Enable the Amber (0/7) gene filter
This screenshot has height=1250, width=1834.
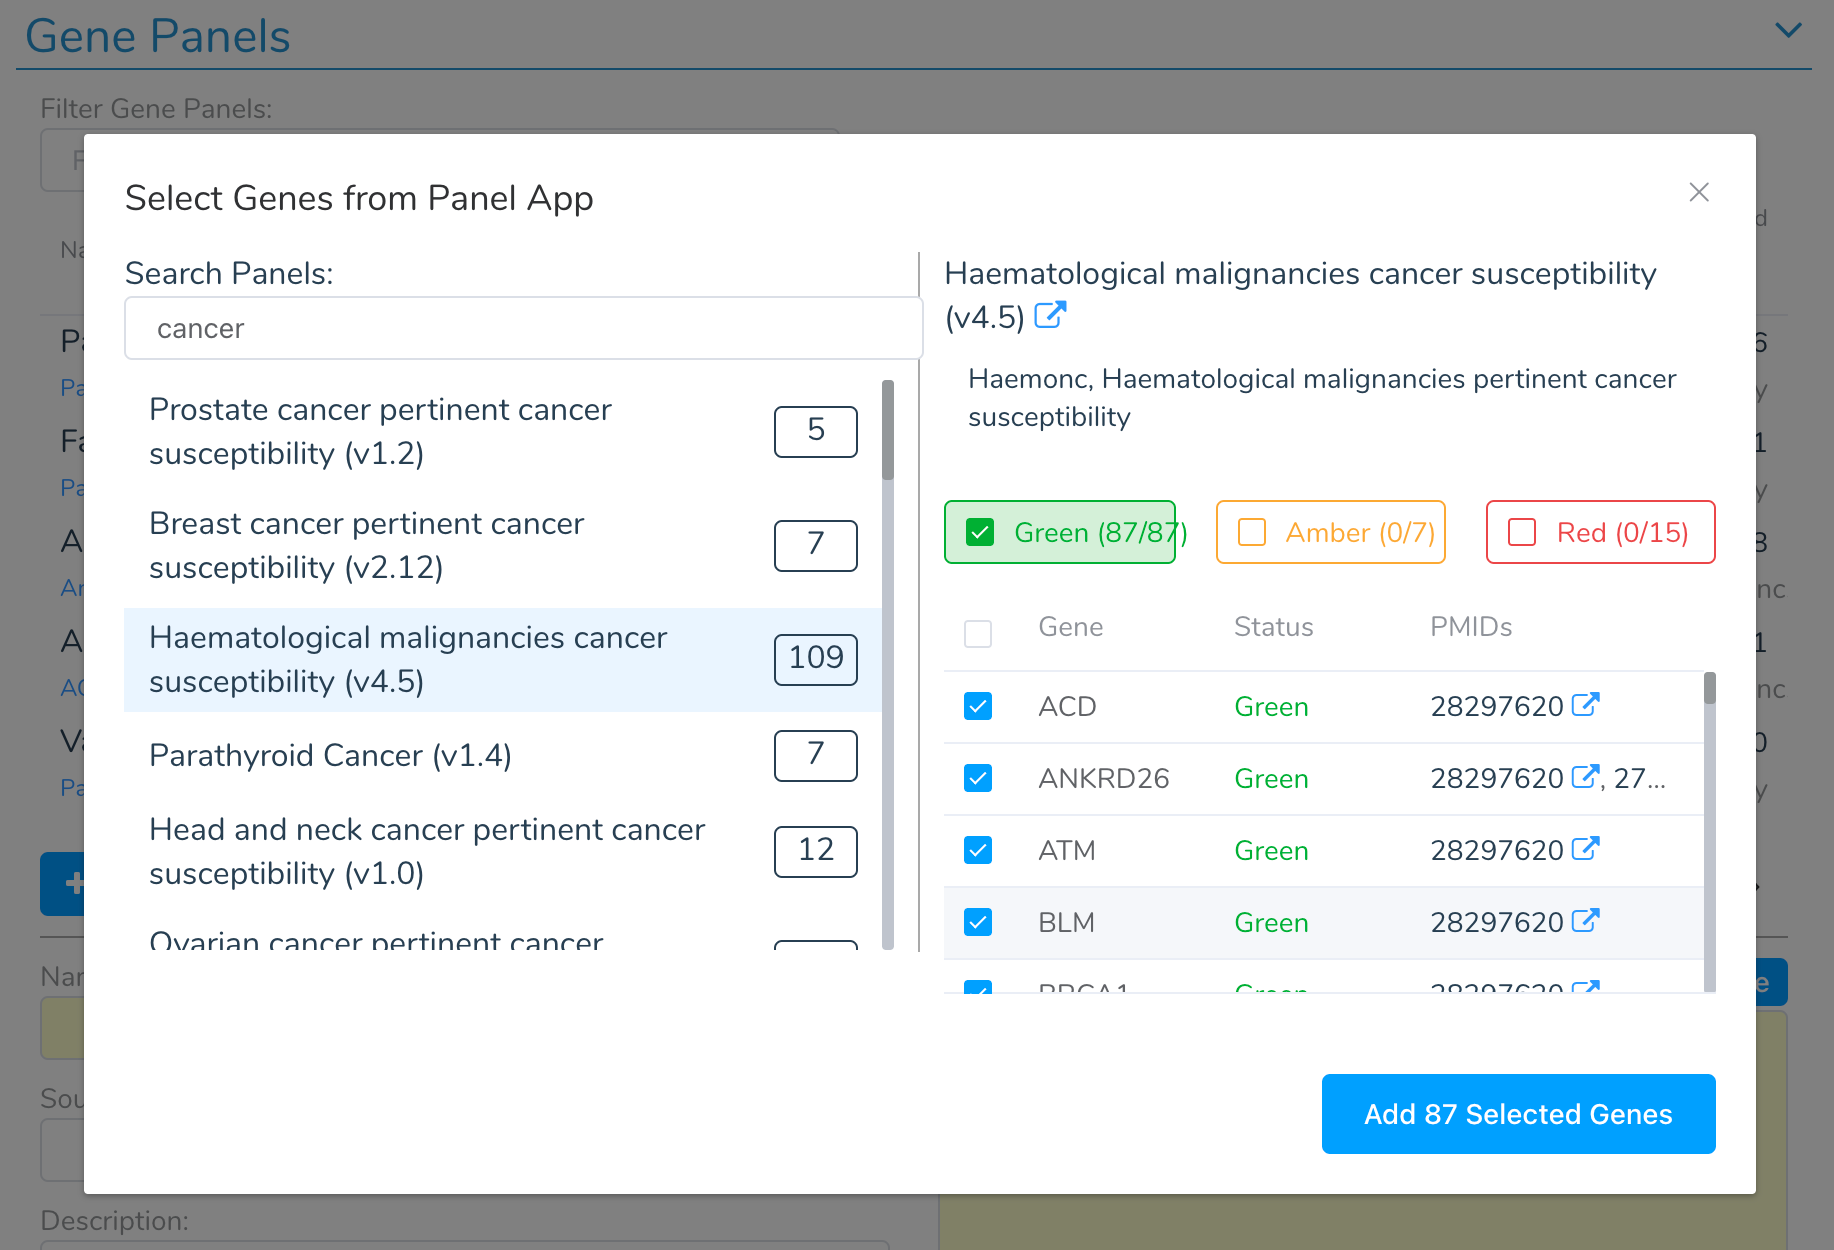click(1330, 532)
